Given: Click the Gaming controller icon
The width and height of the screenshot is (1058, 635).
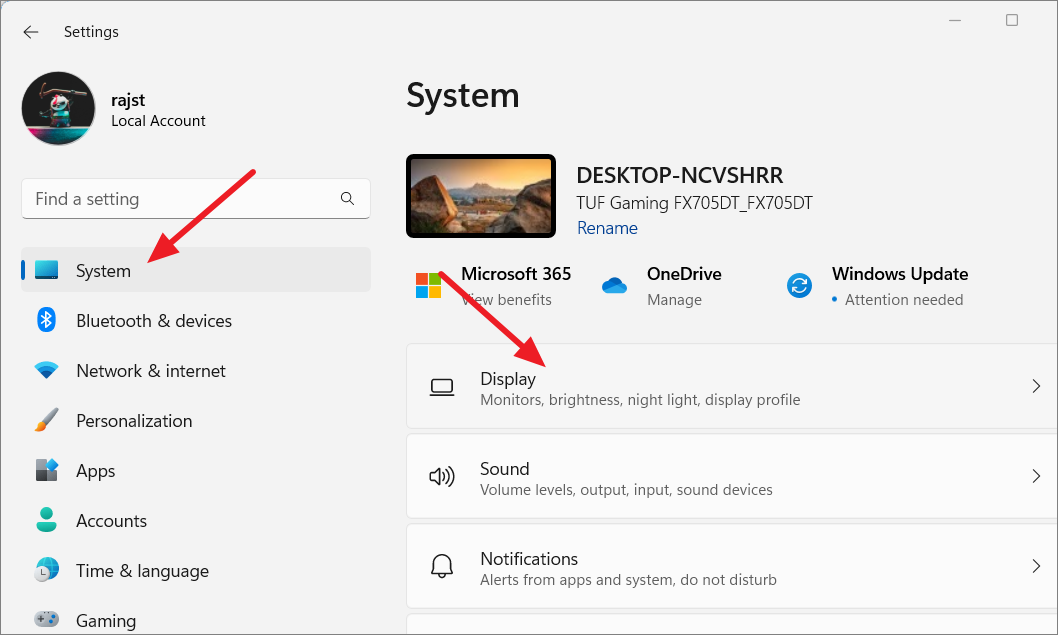Looking at the screenshot, I should (46, 620).
